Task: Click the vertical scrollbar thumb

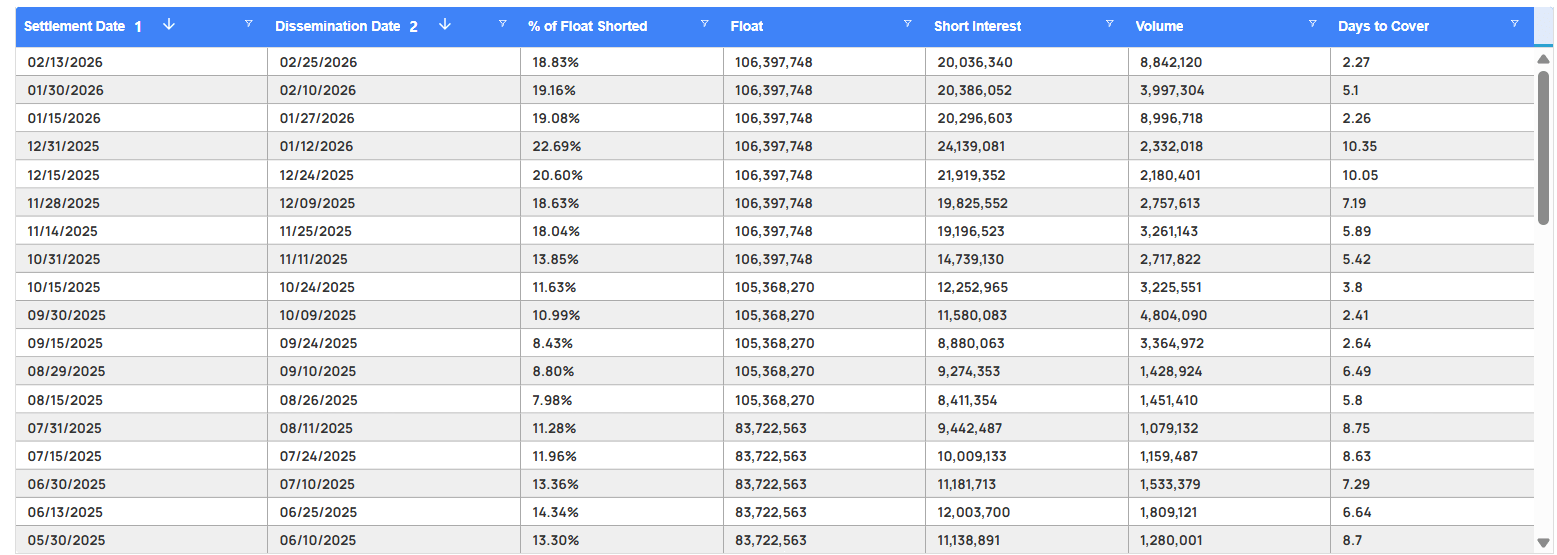Action: click(1543, 147)
